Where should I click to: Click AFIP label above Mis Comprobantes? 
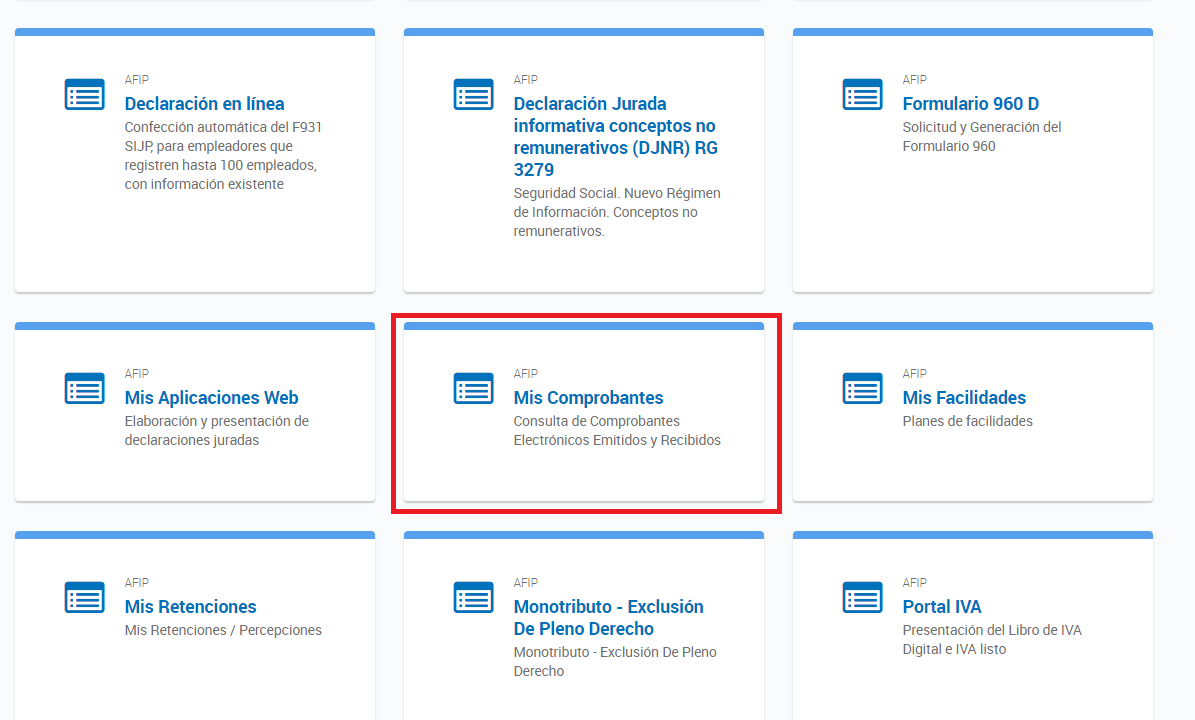pyautogui.click(x=525, y=373)
